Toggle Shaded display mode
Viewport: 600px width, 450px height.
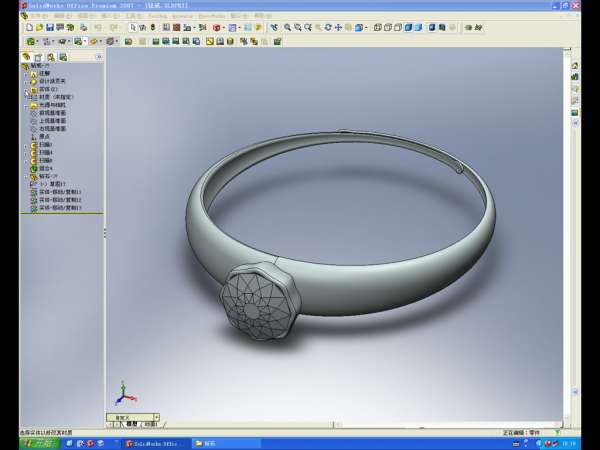click(x=418, y=28)
